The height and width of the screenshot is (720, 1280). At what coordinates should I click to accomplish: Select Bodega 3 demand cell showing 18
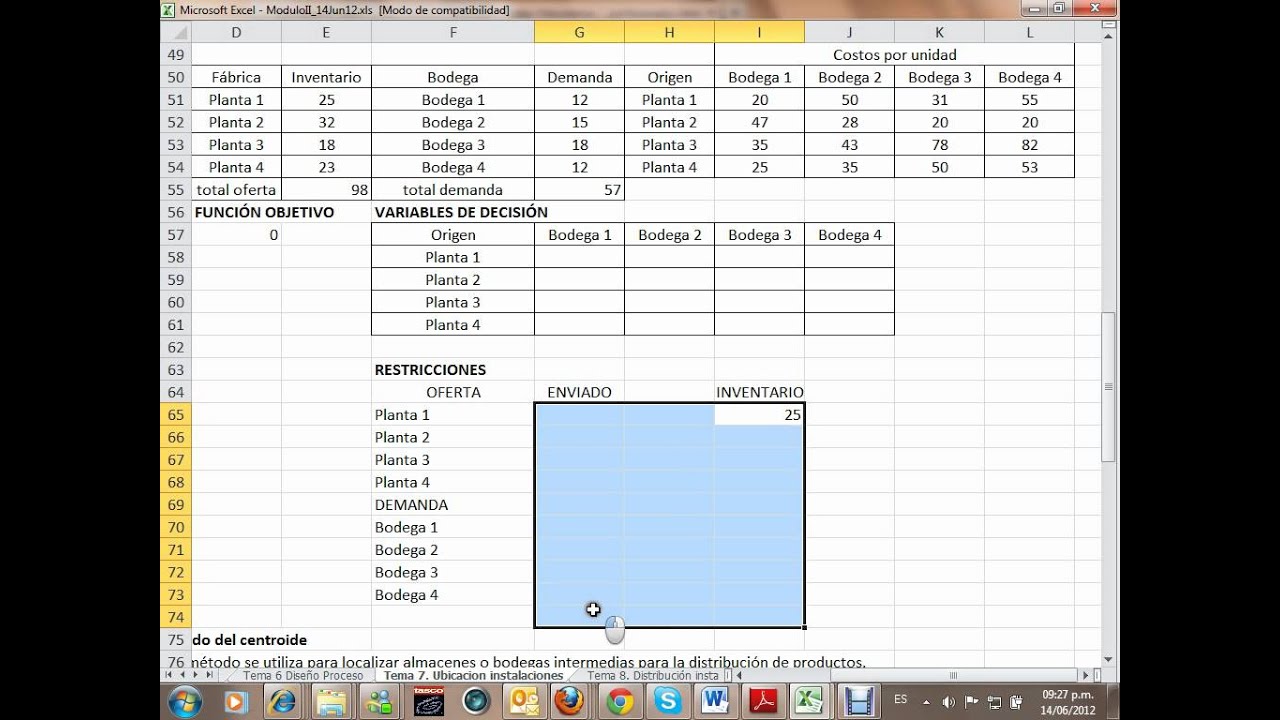click(x=579, y=145)
